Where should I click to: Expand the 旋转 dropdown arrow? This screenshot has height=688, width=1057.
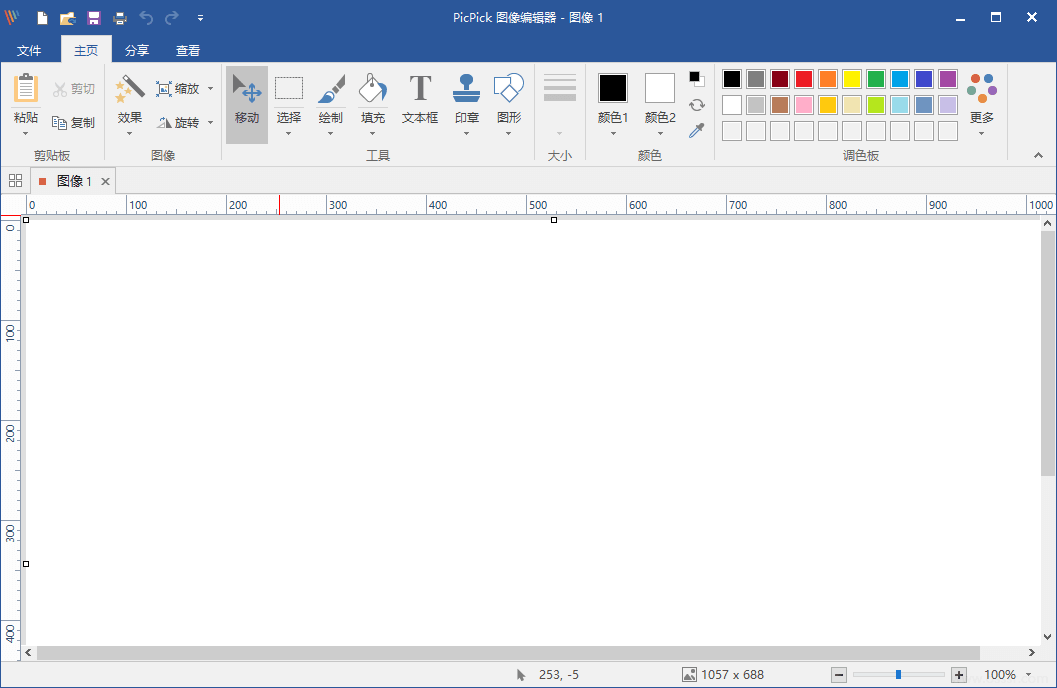click(210, 123)
